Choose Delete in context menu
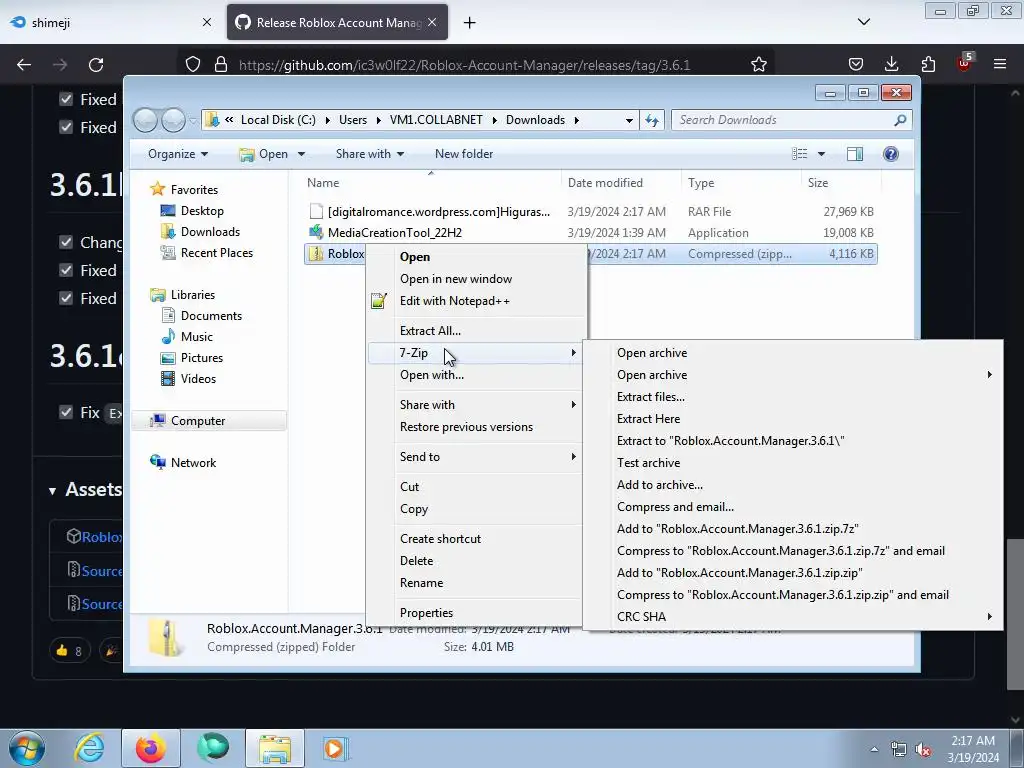 coord(417,561)
